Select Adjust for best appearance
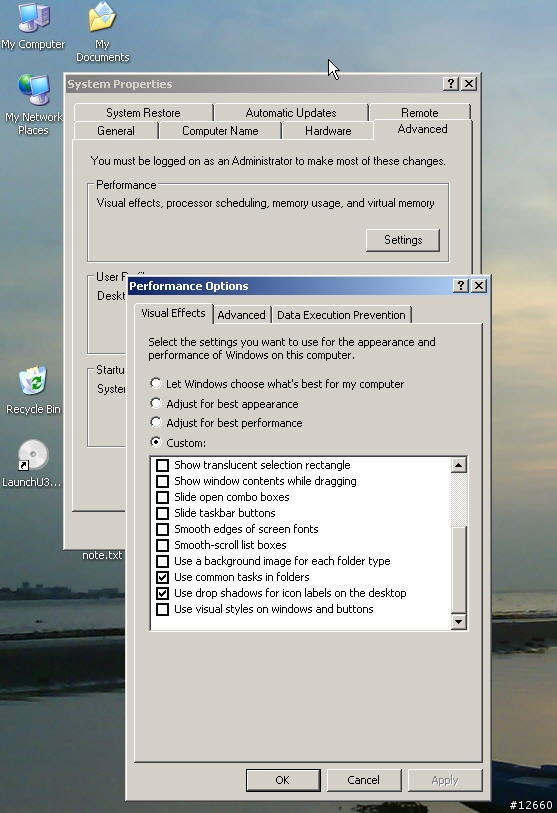Viewport: 557px width, 813px height. point(156,403)
